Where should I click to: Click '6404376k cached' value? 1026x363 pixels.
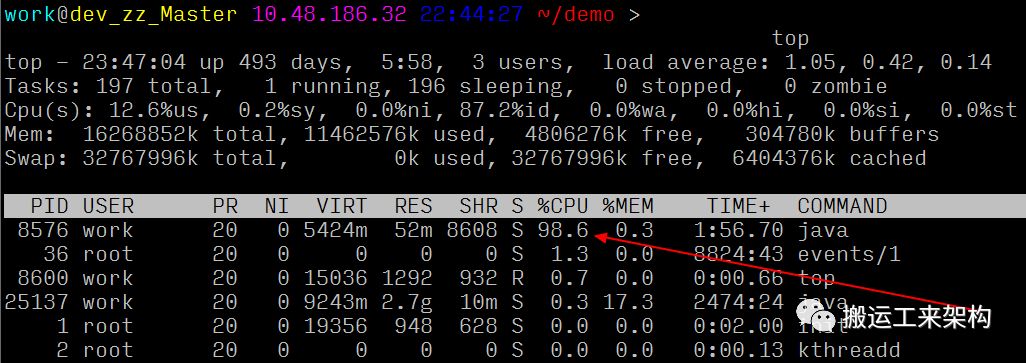(x=830, y=158)
